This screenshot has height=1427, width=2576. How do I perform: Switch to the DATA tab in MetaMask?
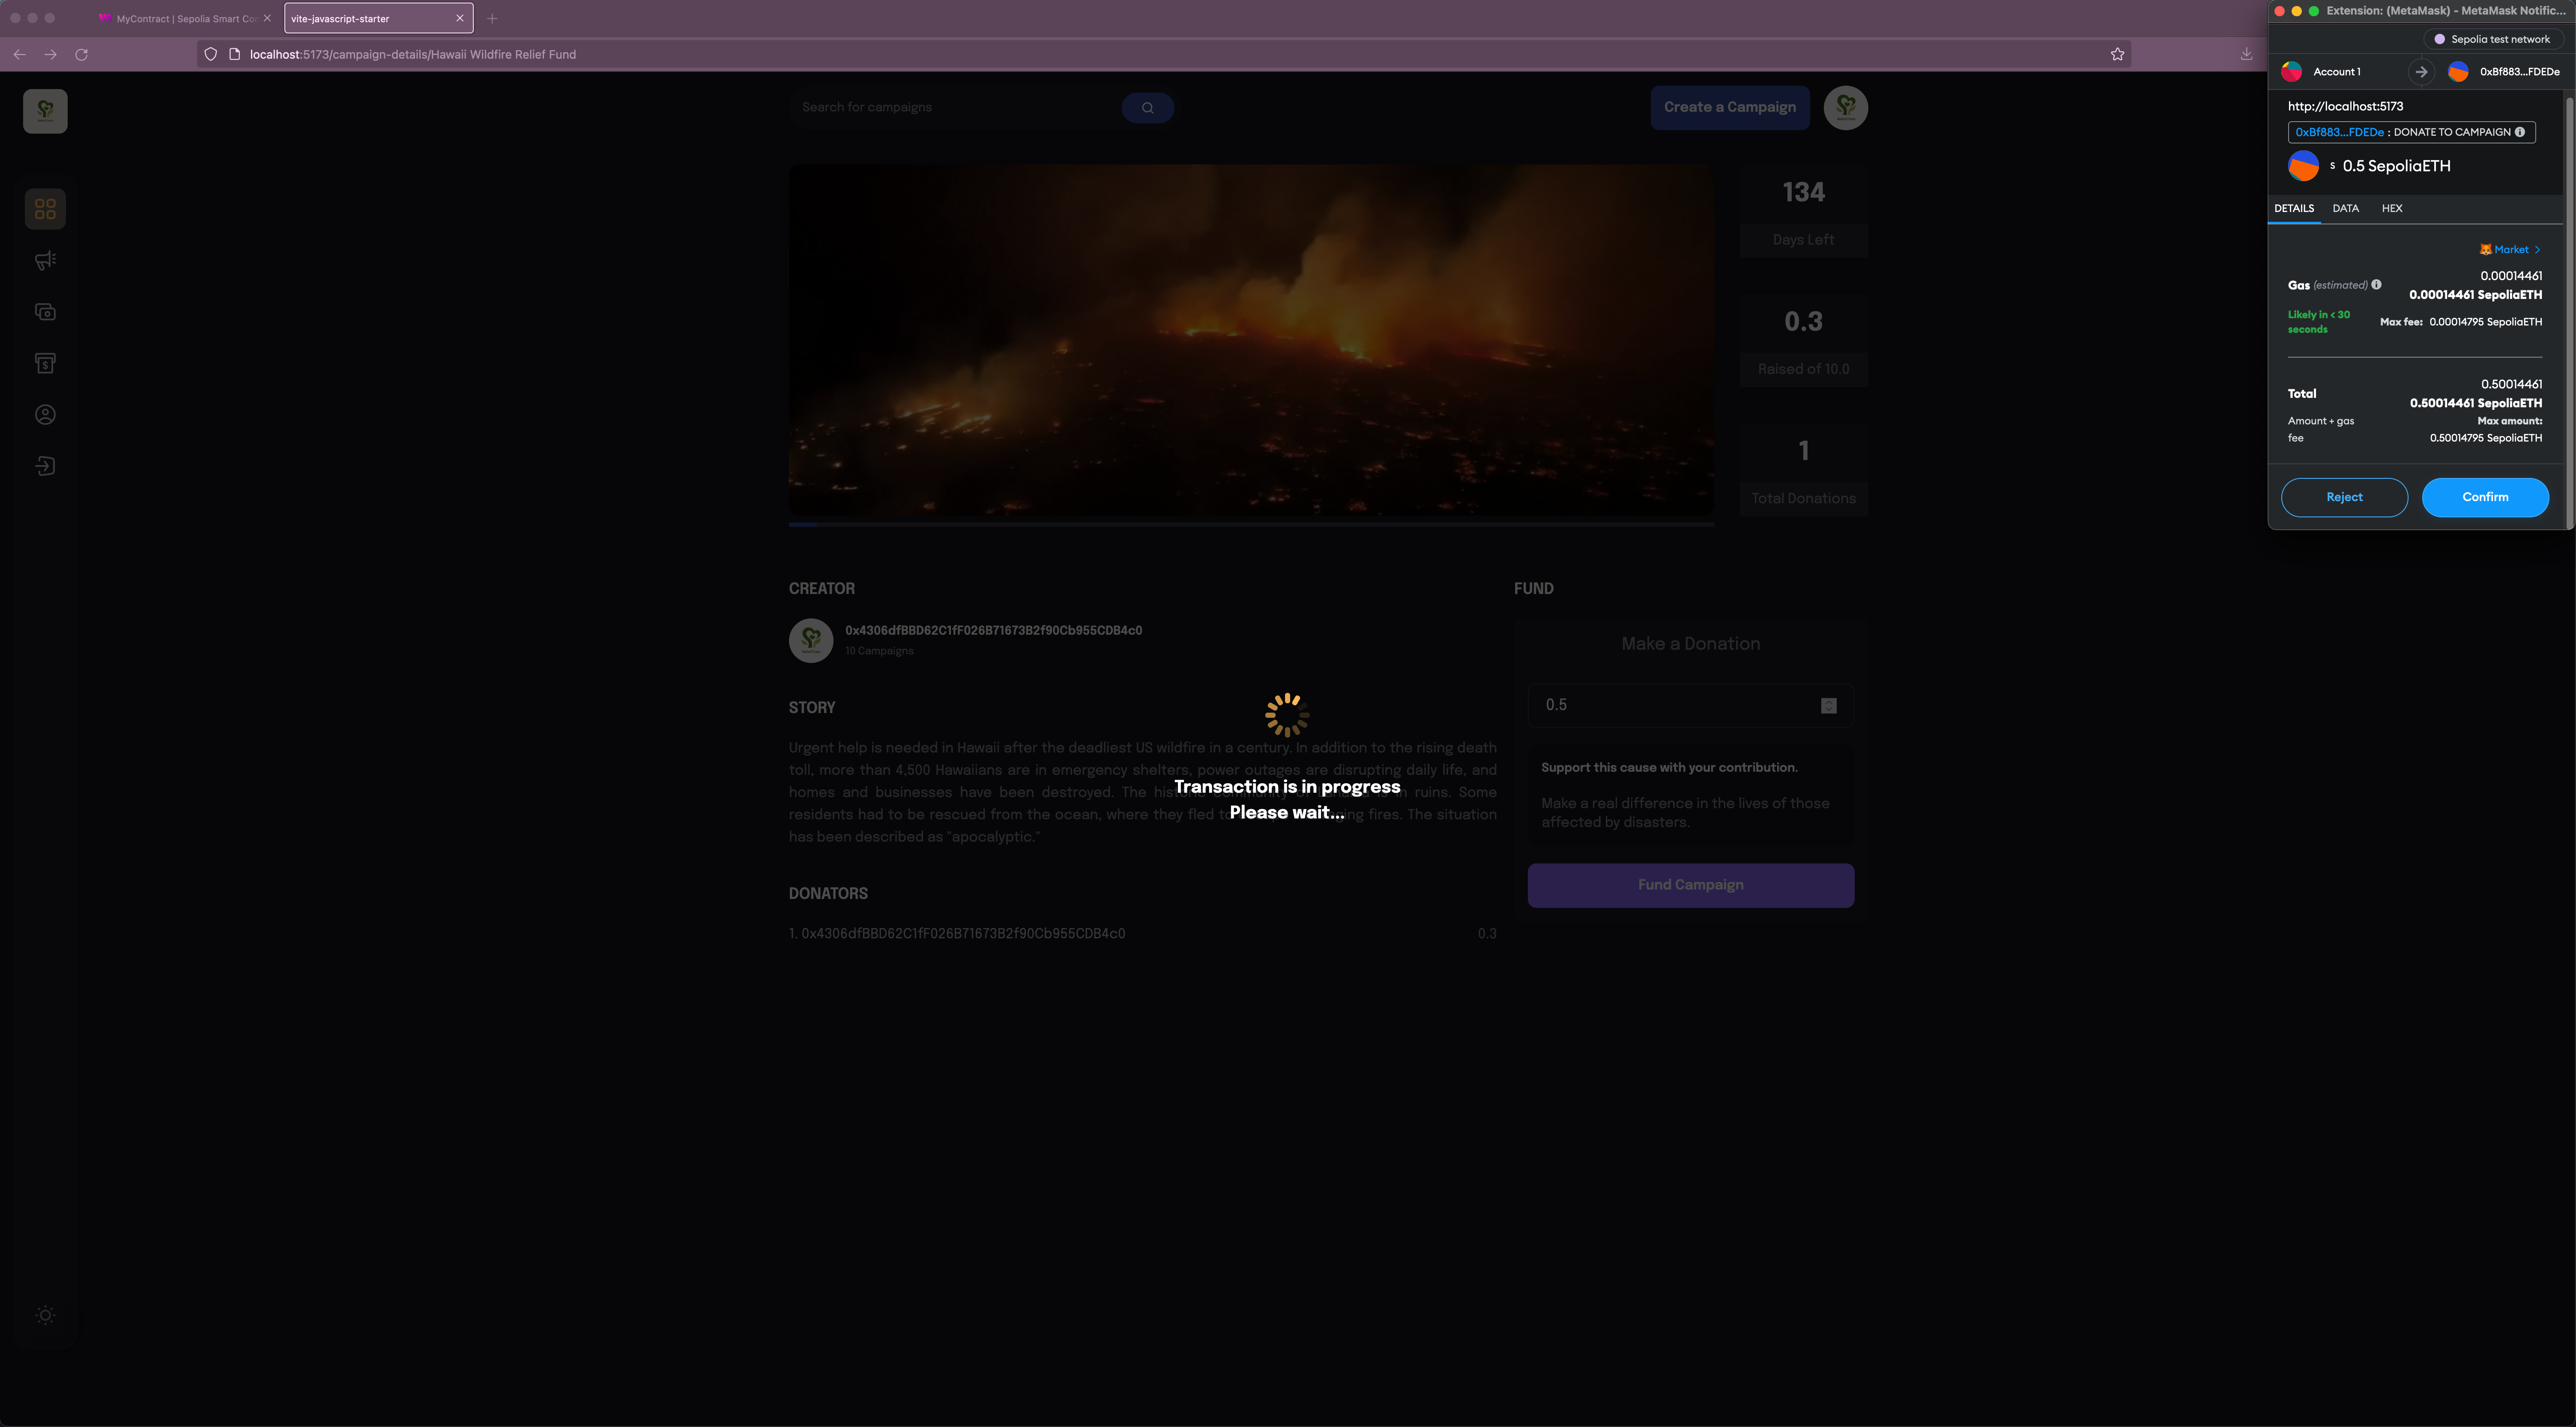point(2345,208)
